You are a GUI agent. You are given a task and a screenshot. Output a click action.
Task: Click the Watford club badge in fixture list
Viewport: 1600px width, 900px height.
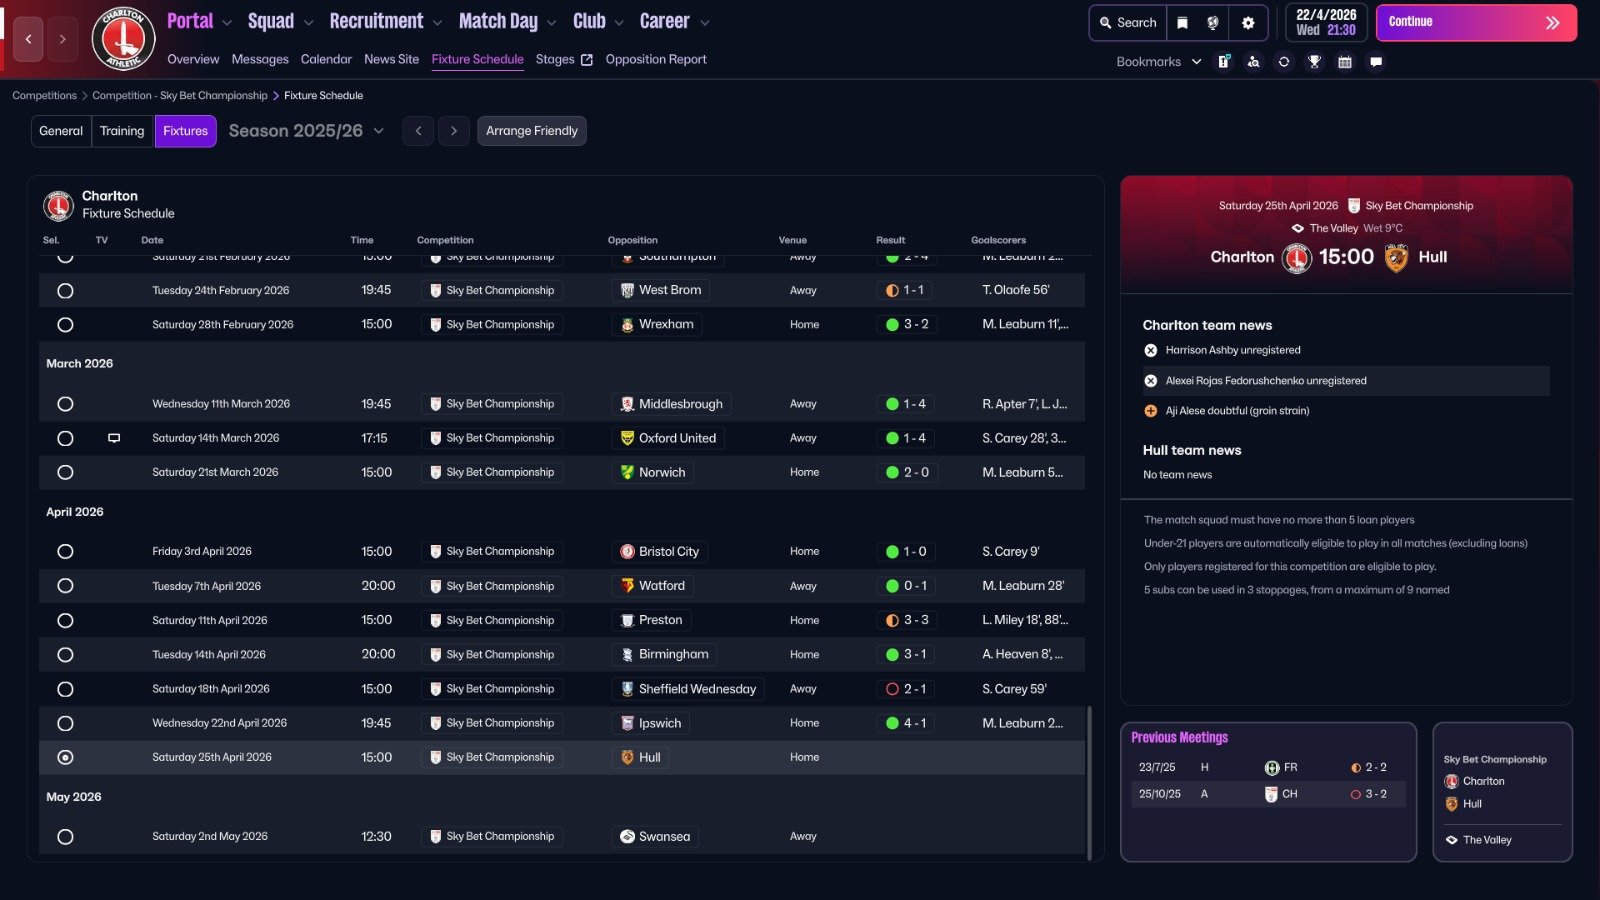tap(627, 586)
